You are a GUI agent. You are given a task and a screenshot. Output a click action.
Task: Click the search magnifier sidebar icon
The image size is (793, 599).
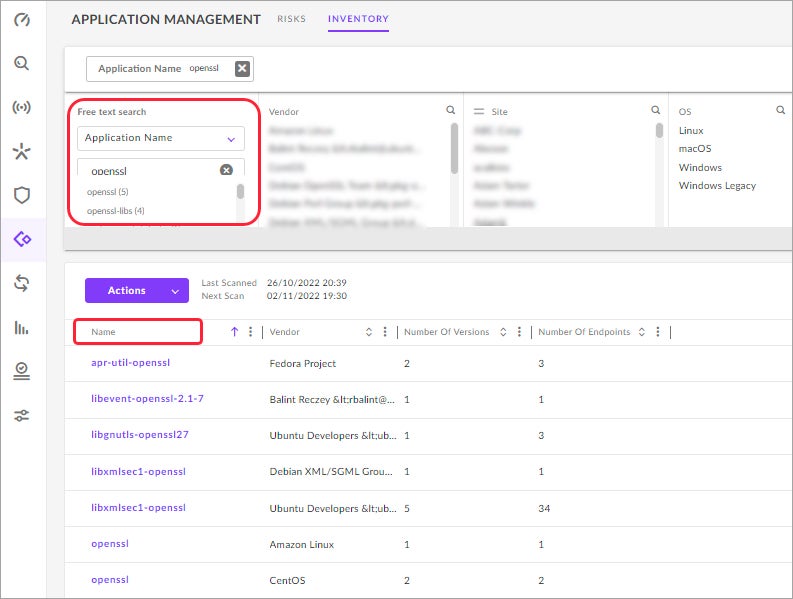point(21,64)
